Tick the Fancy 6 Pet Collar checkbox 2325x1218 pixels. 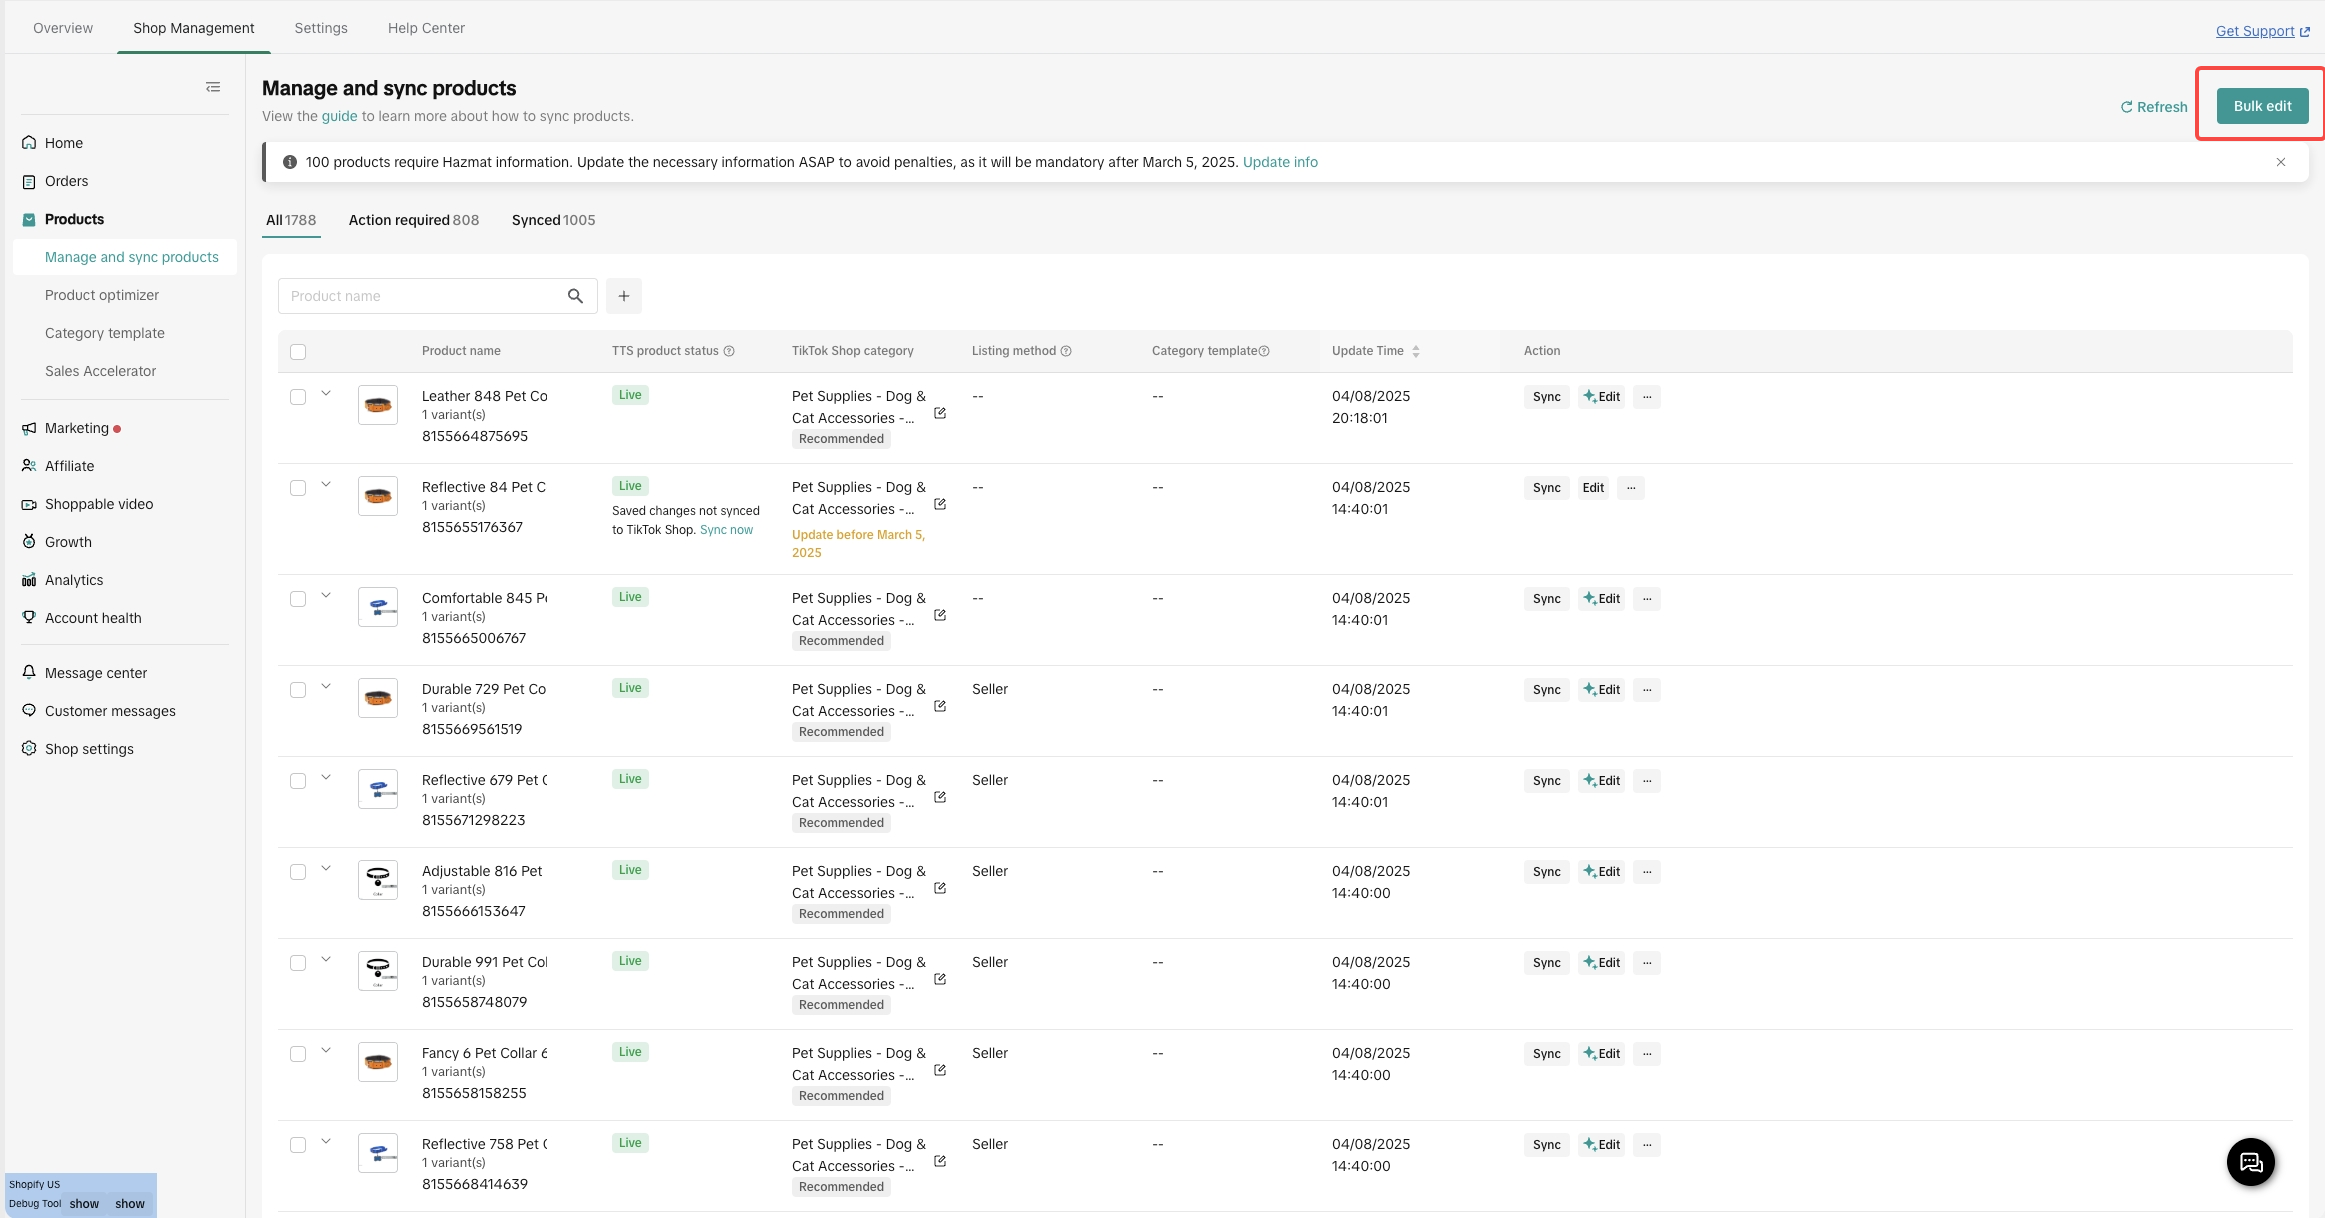click(298, 1054)
